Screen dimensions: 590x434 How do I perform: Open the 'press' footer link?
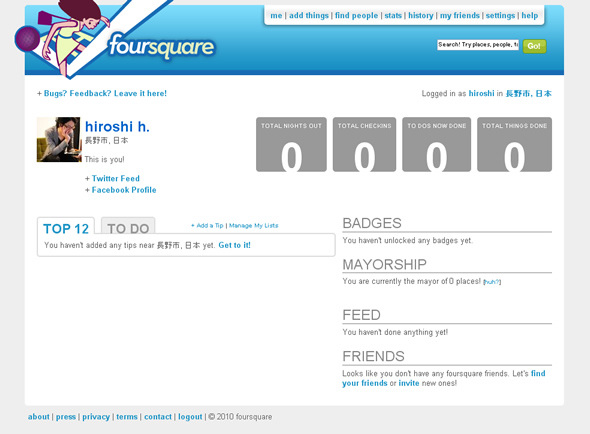[66, 417]
